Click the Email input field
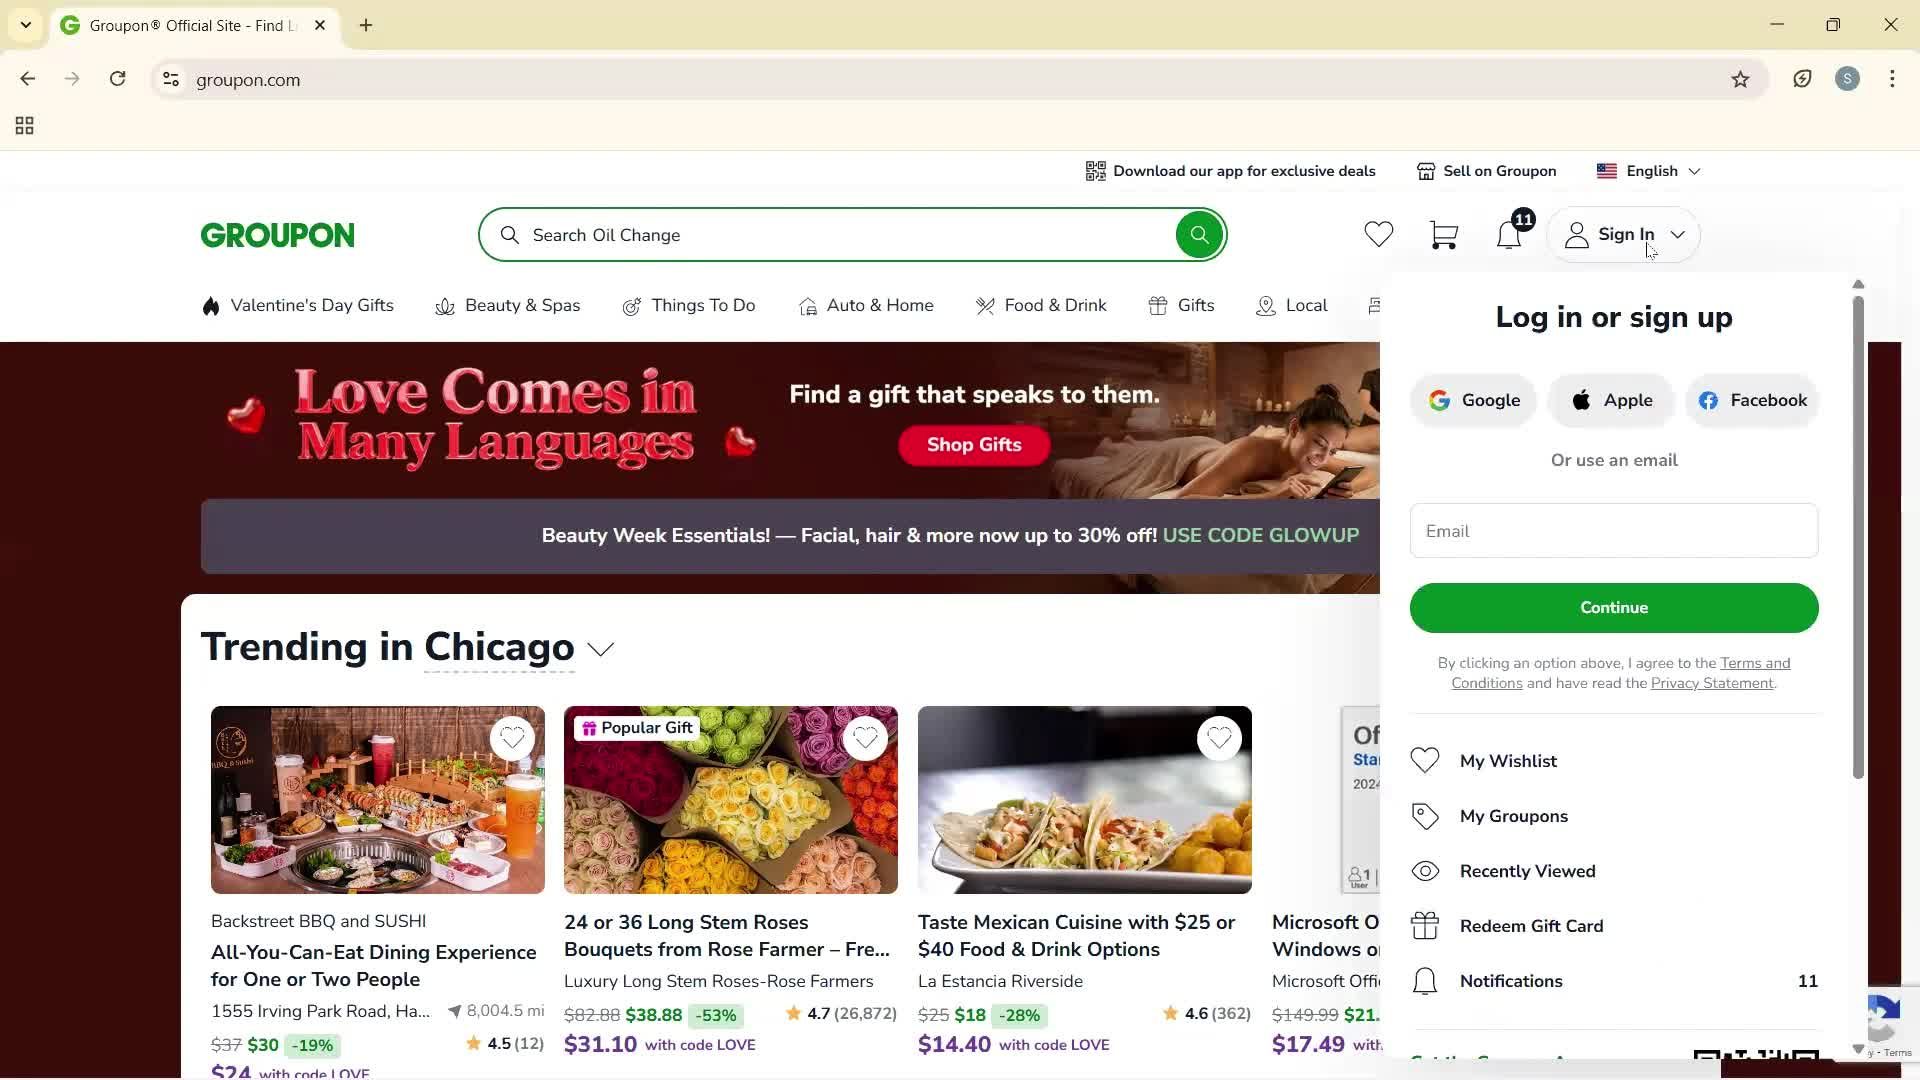1920x1080 pixels. coord(1613,530)
